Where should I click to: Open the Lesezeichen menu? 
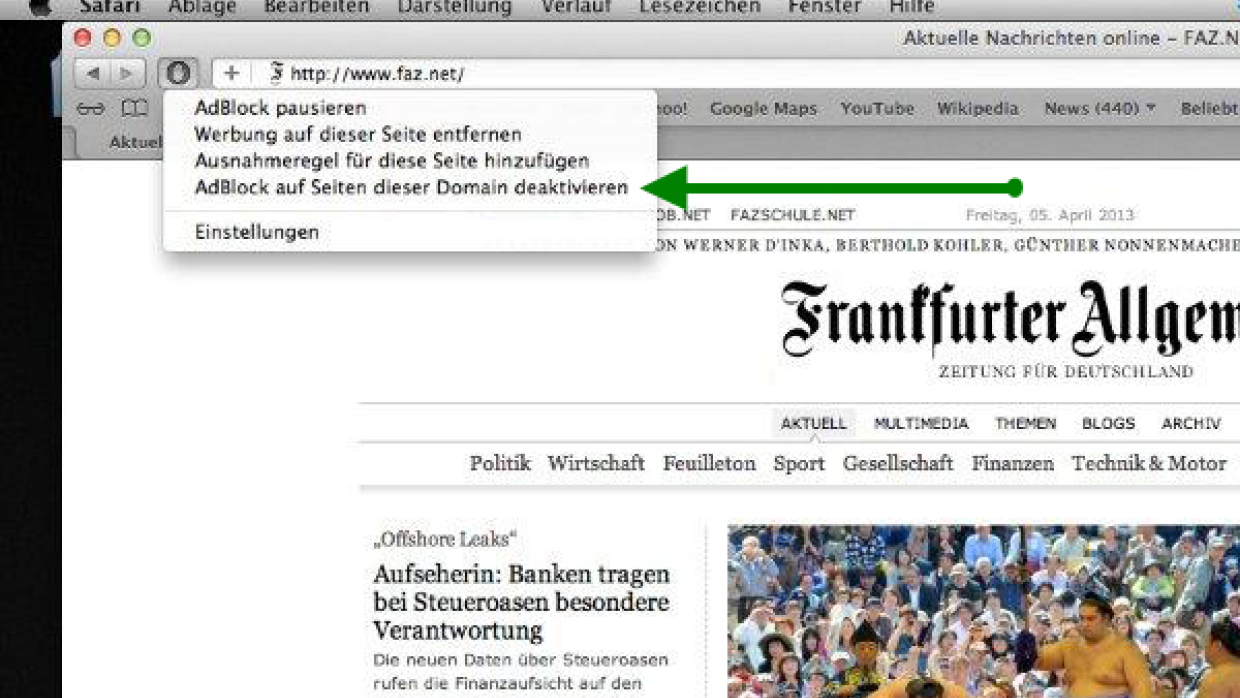click(699, 7)
